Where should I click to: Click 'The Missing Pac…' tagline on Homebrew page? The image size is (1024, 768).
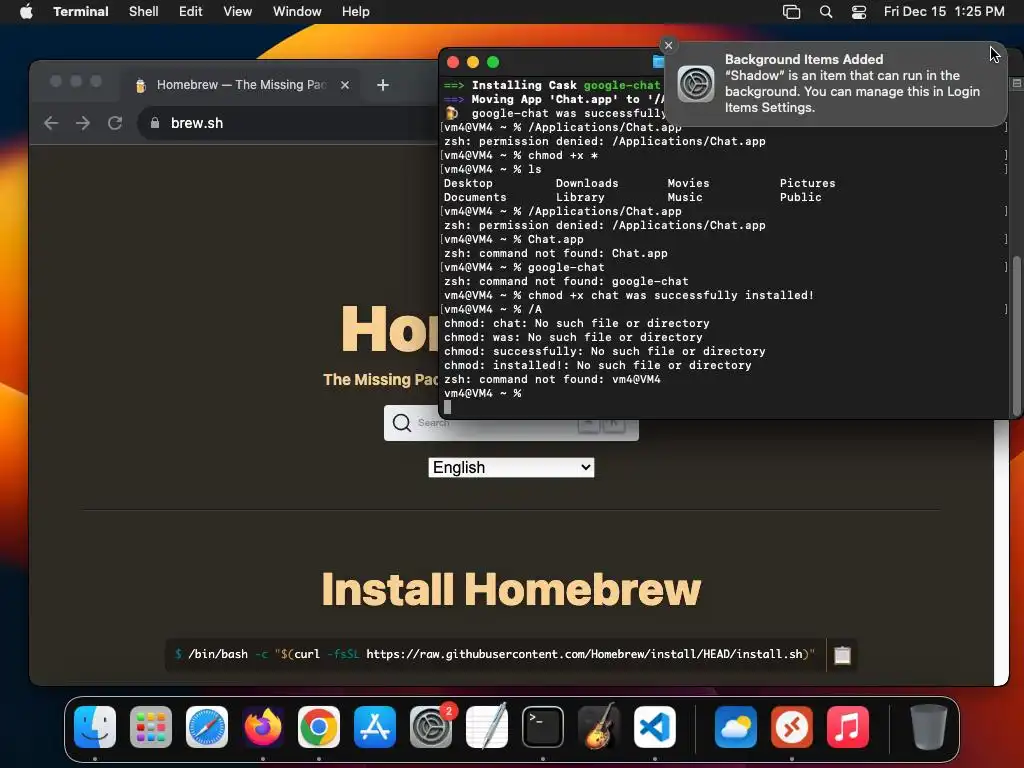coord(381,379)
